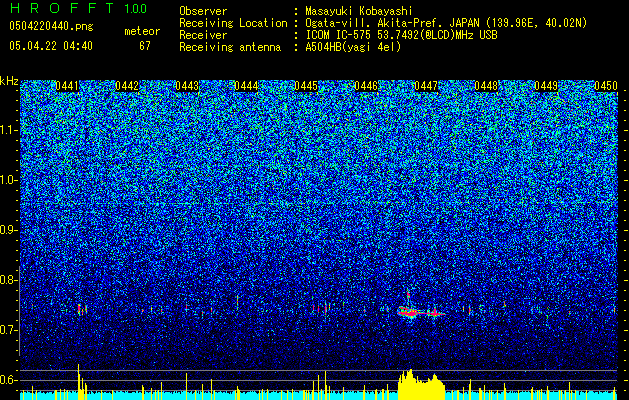Click the meteor count value 67

pyautogui.click(x=145, y=46)
